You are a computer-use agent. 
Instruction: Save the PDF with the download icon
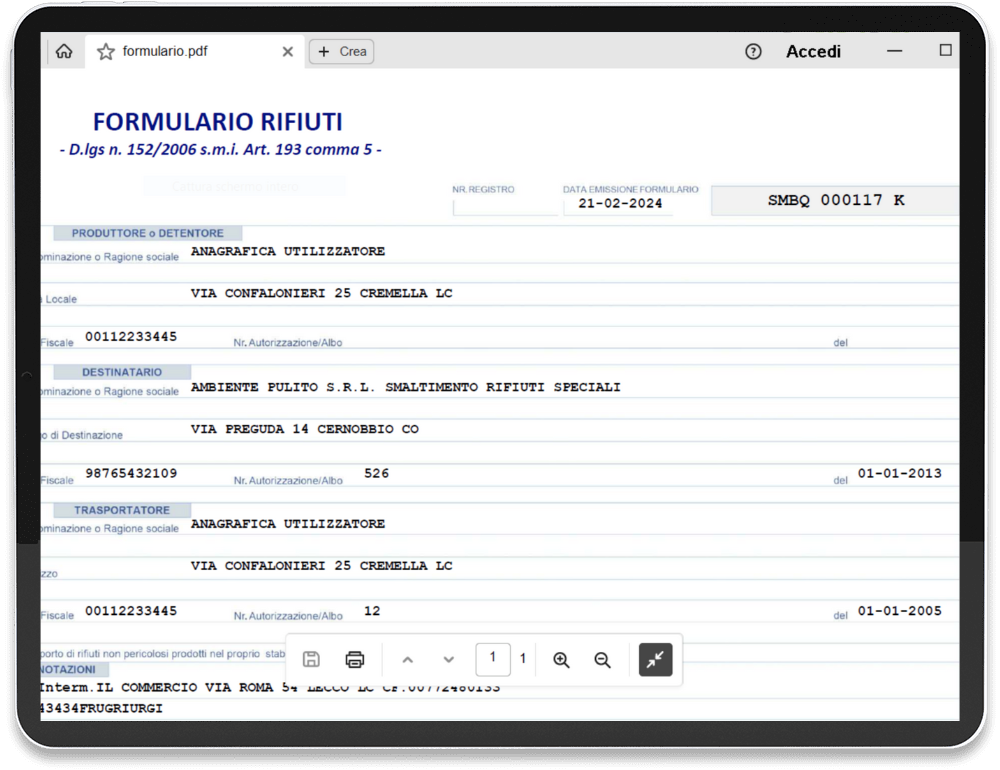[311, 658]
